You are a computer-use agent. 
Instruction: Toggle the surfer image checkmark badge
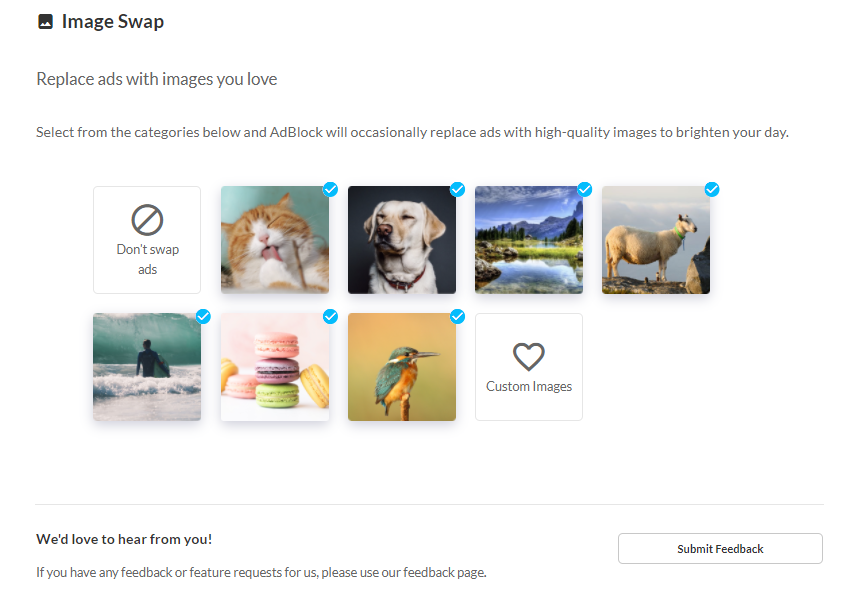[203, 316]
